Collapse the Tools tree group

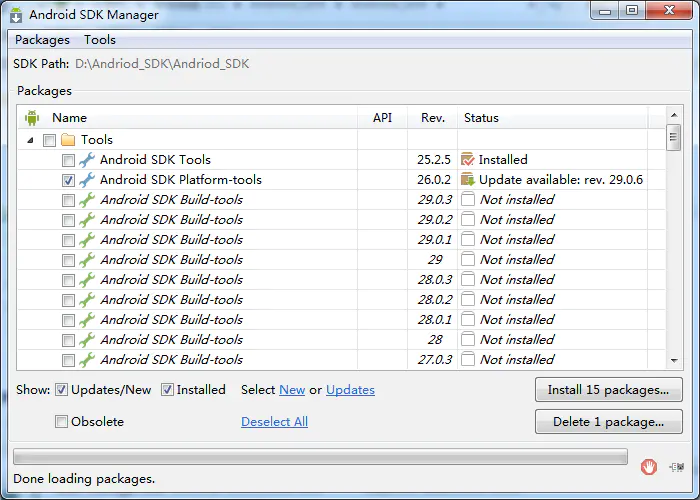click(30, 140)
